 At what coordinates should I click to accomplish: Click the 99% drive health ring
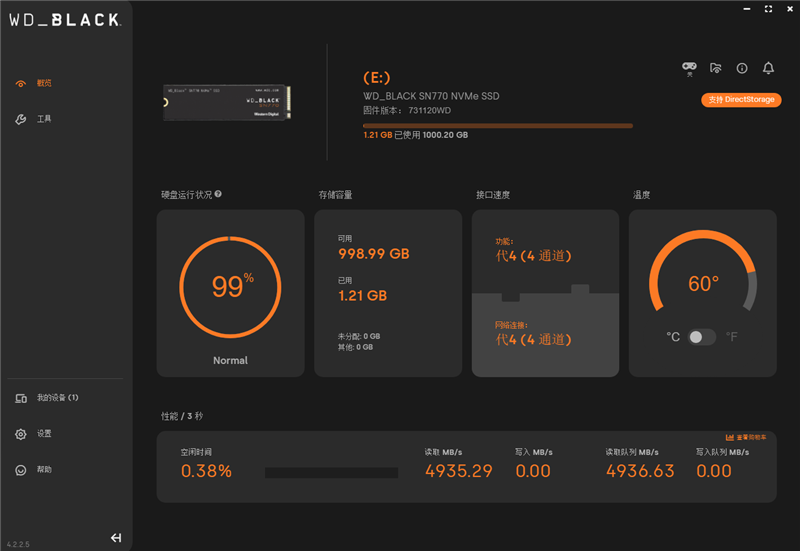(x=230, y=287)
